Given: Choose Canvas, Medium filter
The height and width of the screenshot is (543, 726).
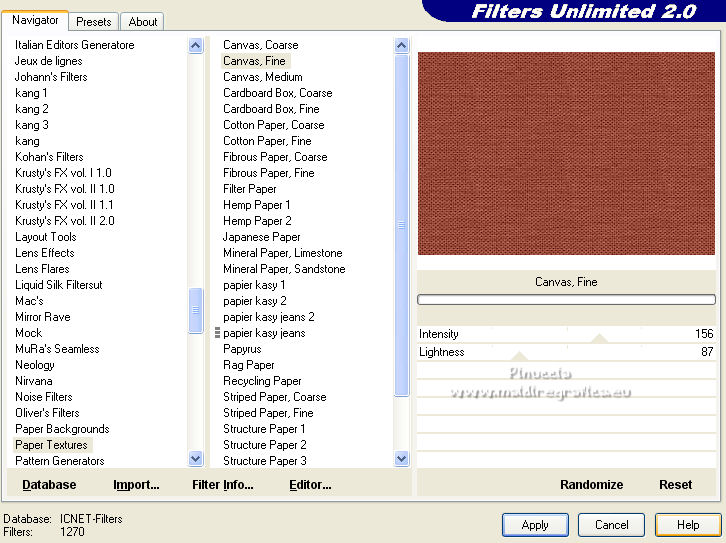Looking at the screenshot, I should (x=263, y=77).
